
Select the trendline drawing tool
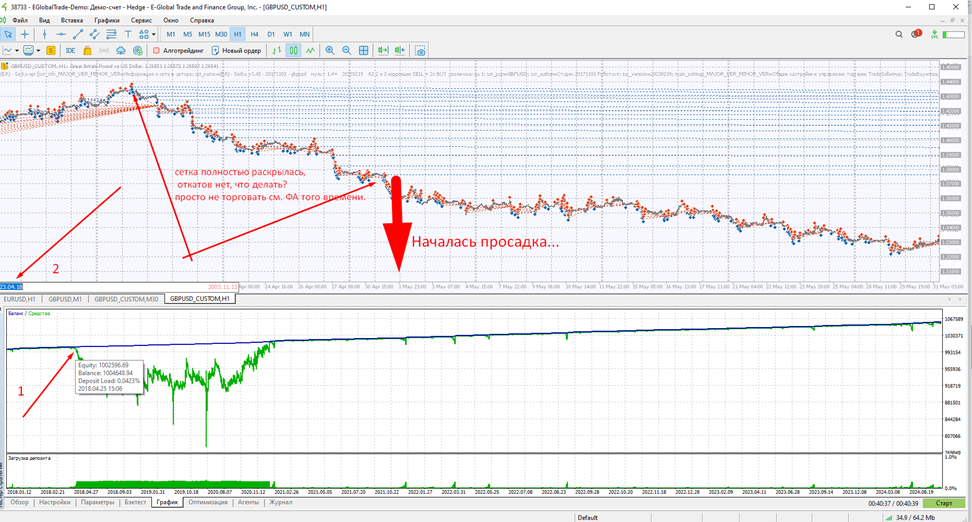(x=77, y=34)
